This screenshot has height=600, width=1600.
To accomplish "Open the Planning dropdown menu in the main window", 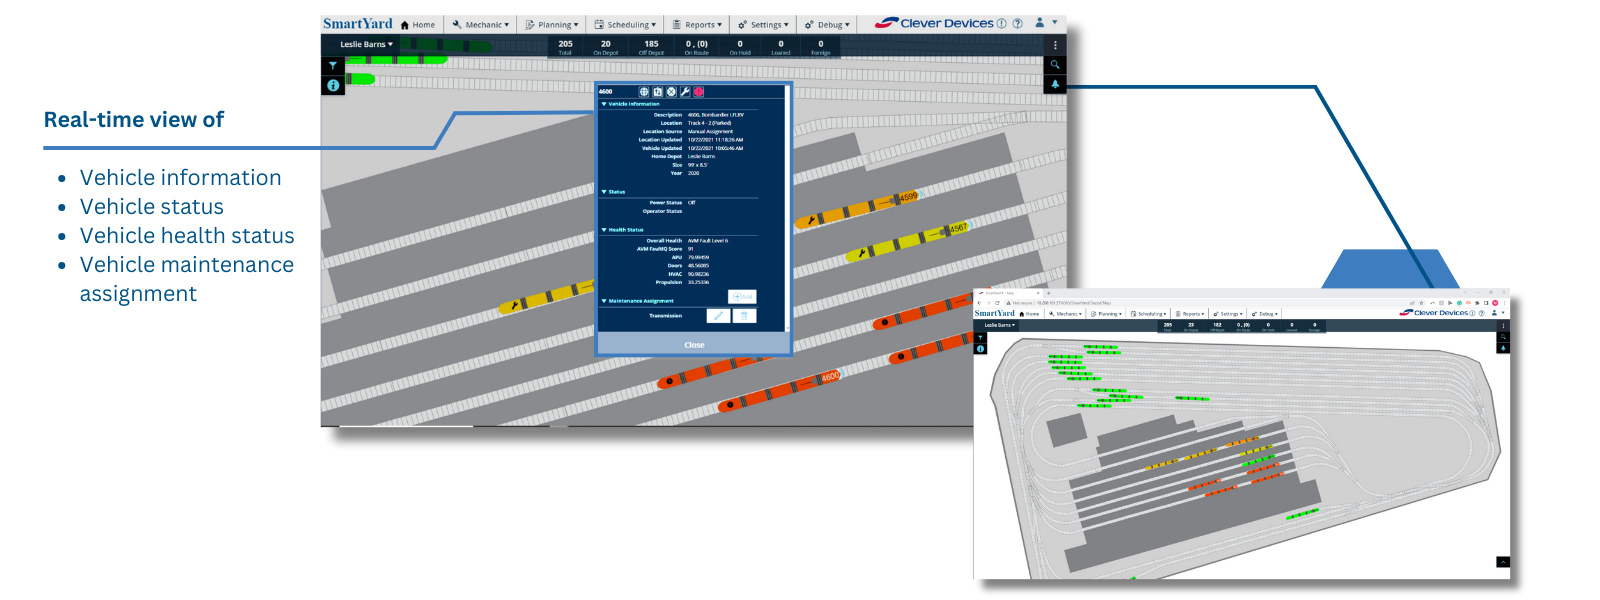I will (x=552, y=25).
